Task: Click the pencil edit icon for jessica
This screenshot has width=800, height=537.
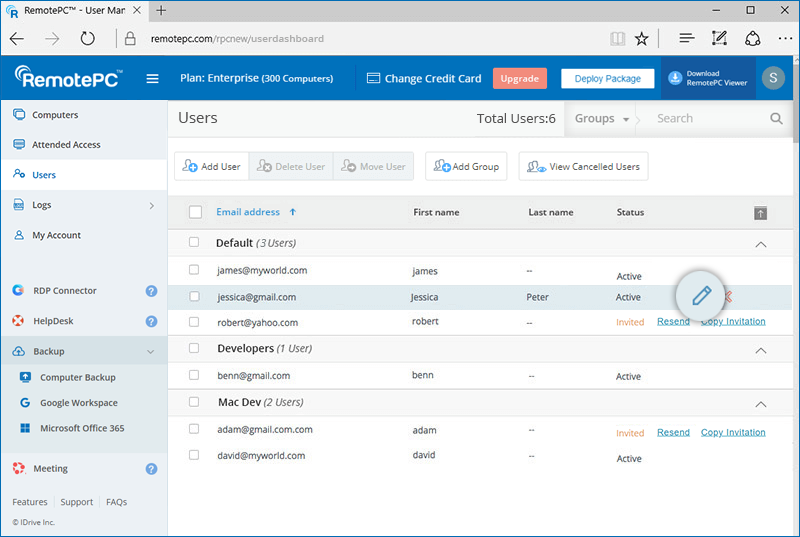Action: click(701, 296)
